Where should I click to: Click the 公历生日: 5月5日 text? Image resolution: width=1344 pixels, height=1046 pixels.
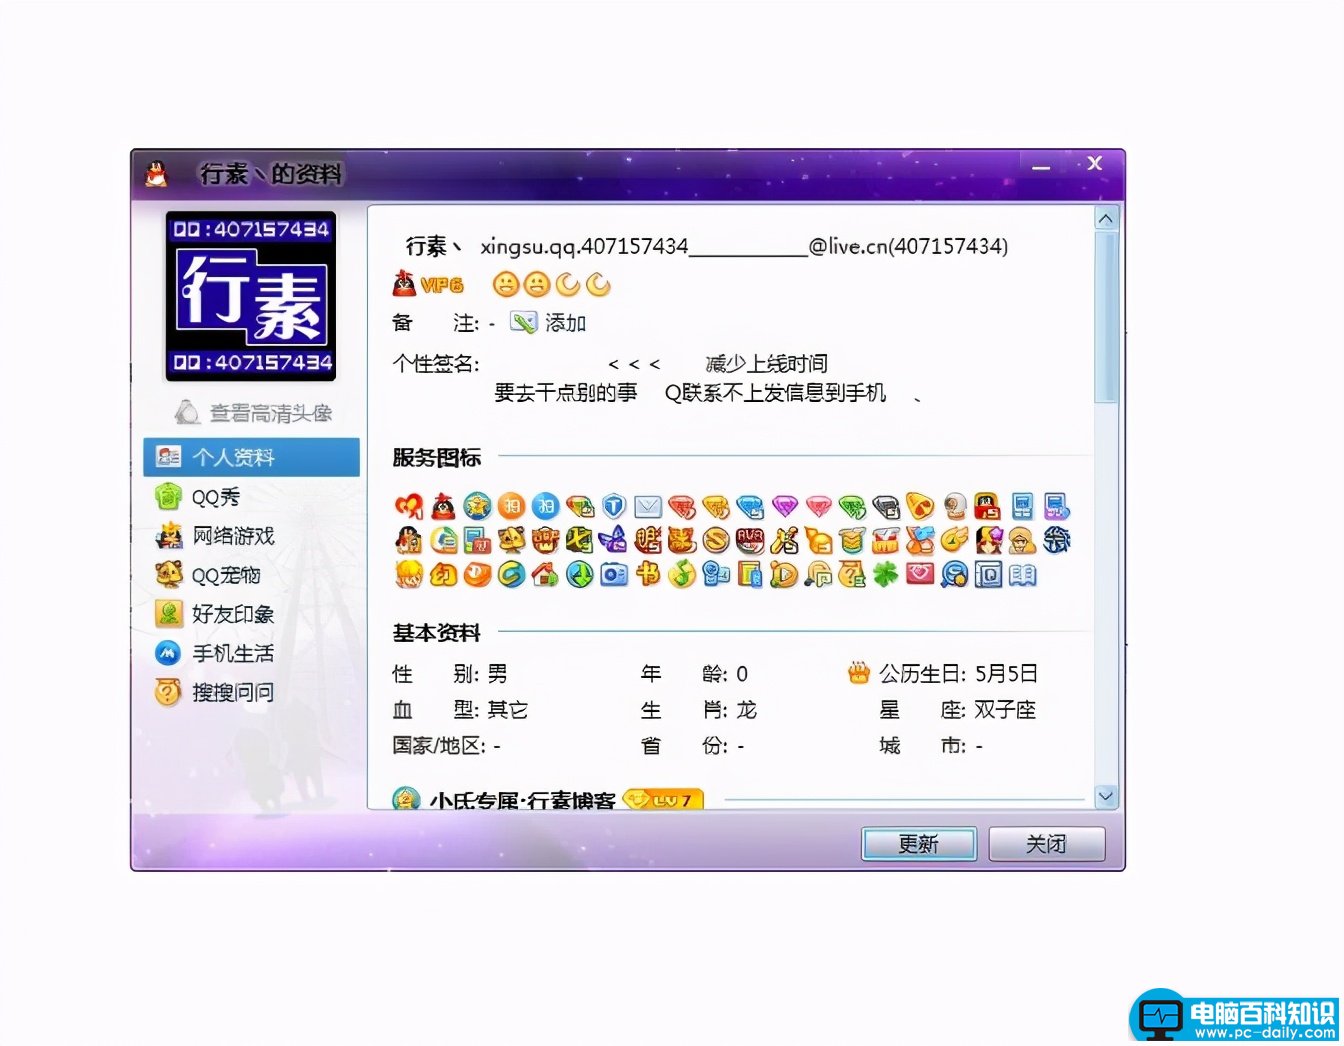tap(958, 674)
